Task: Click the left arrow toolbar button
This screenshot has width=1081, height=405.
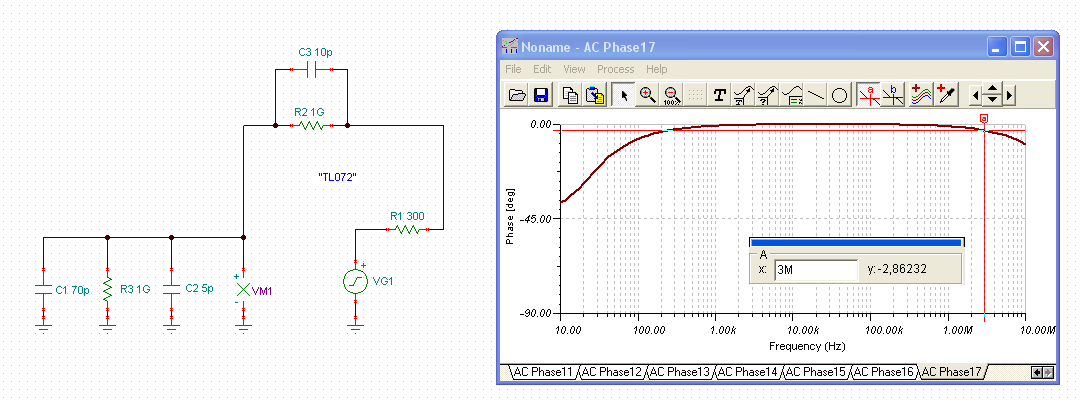Action: 975,95
